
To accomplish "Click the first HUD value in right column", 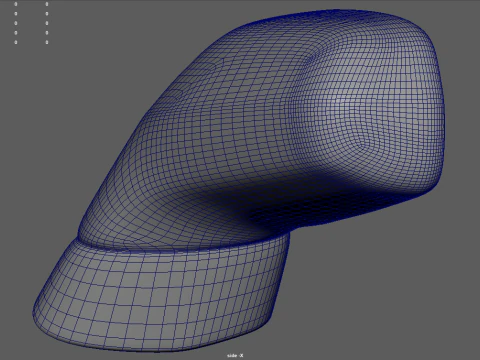I will [47, 4].
